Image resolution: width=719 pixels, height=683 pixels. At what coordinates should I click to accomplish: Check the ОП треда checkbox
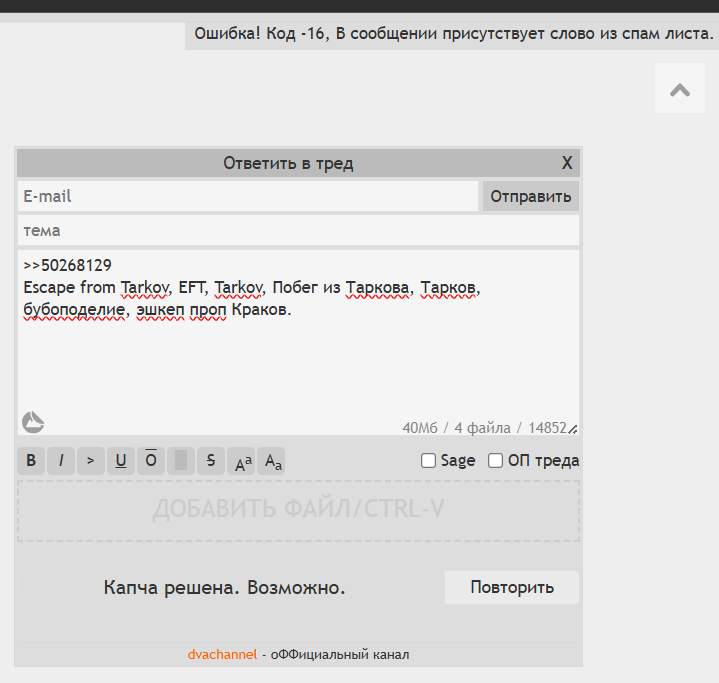[x=495, y=461]
